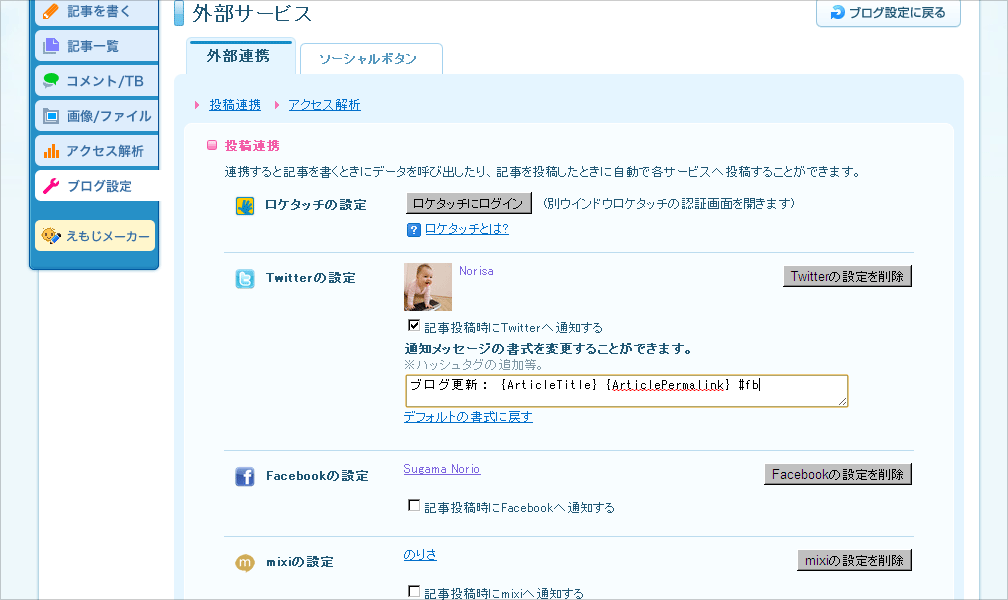Uncheck 記事投稿時にTwitterへ通知する checkbox
This screenshot has height=600, width=1008.
tap(414, 325)
